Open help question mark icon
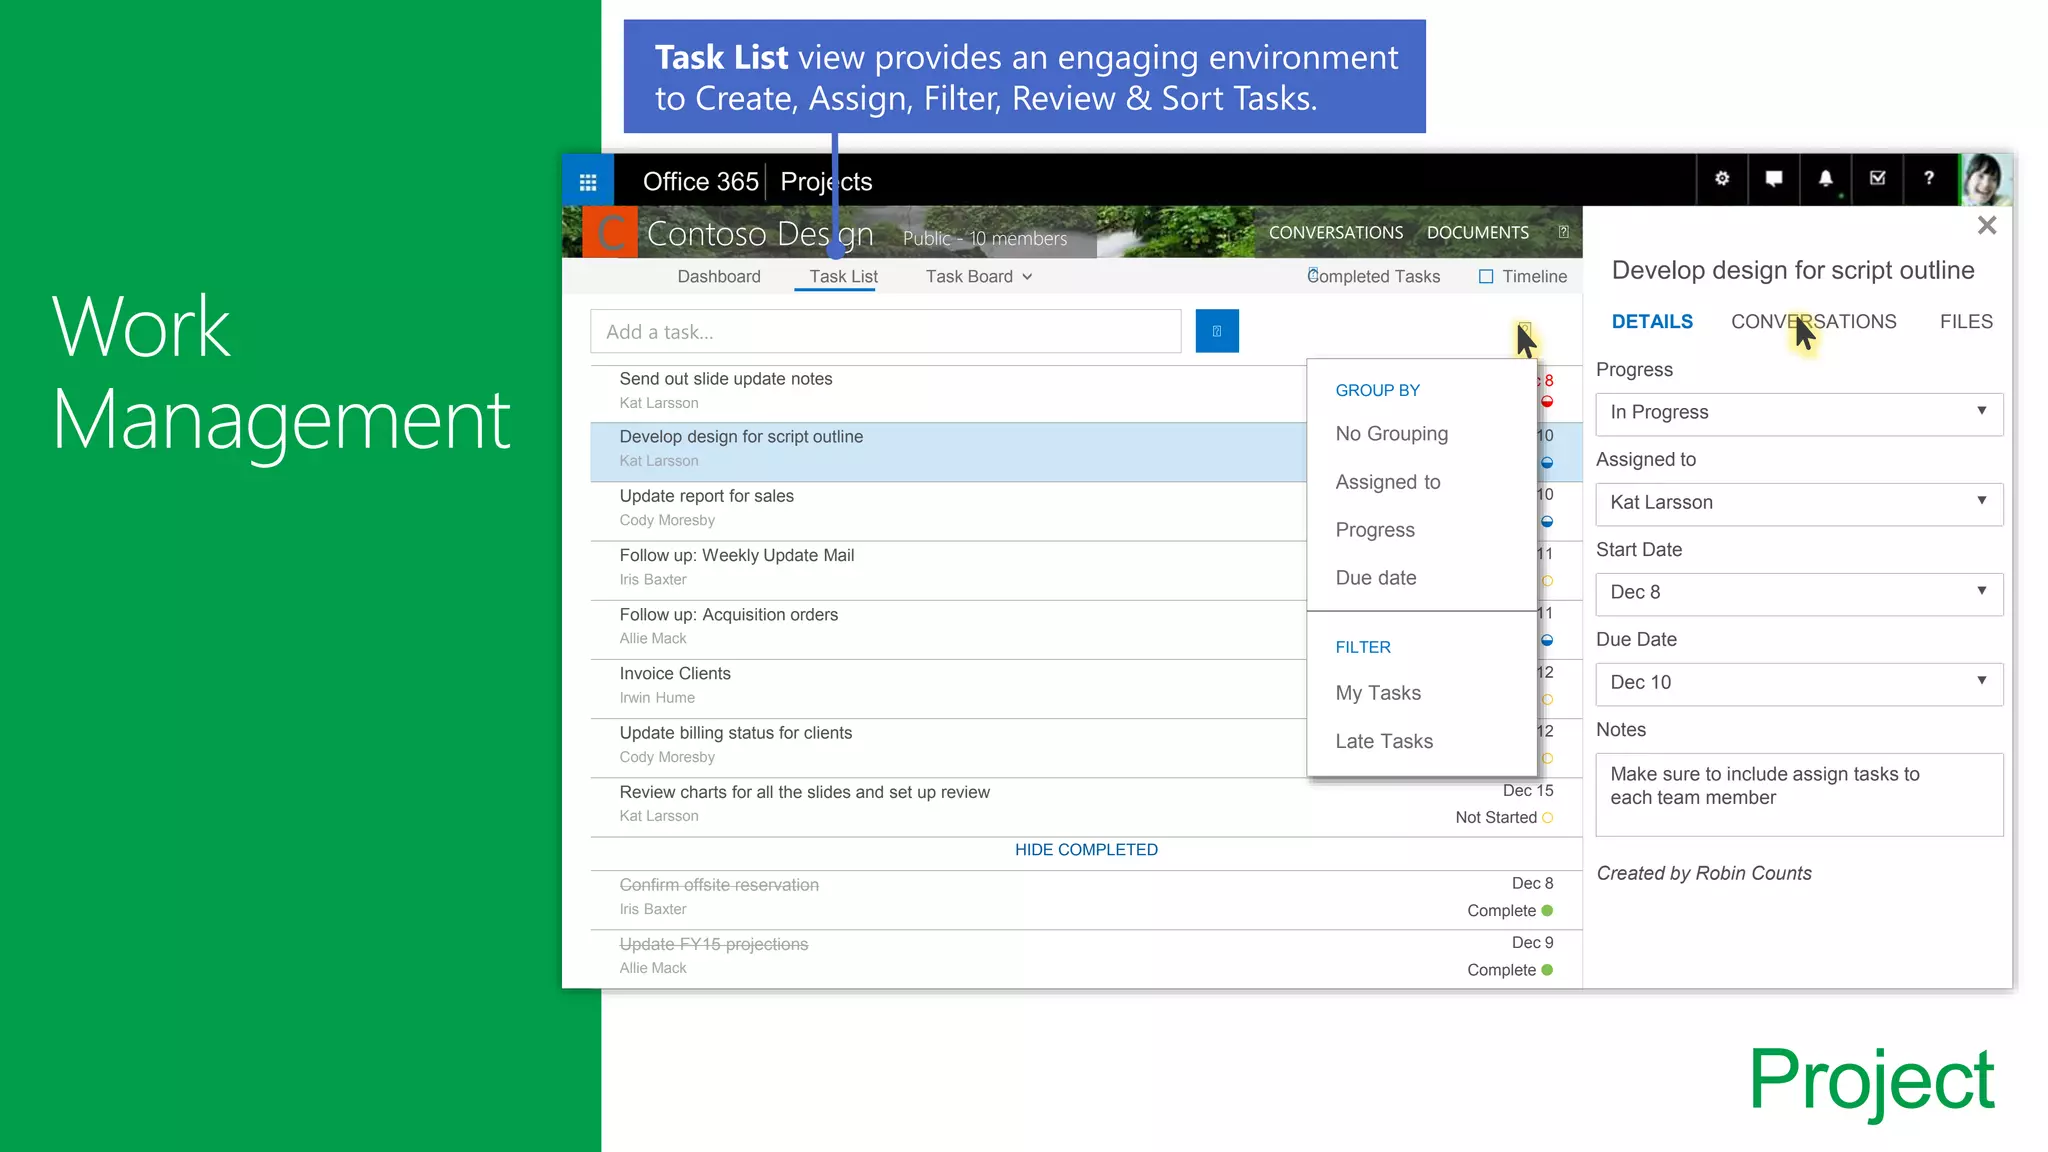The image size is (2048, 1152). [1929, 179]
